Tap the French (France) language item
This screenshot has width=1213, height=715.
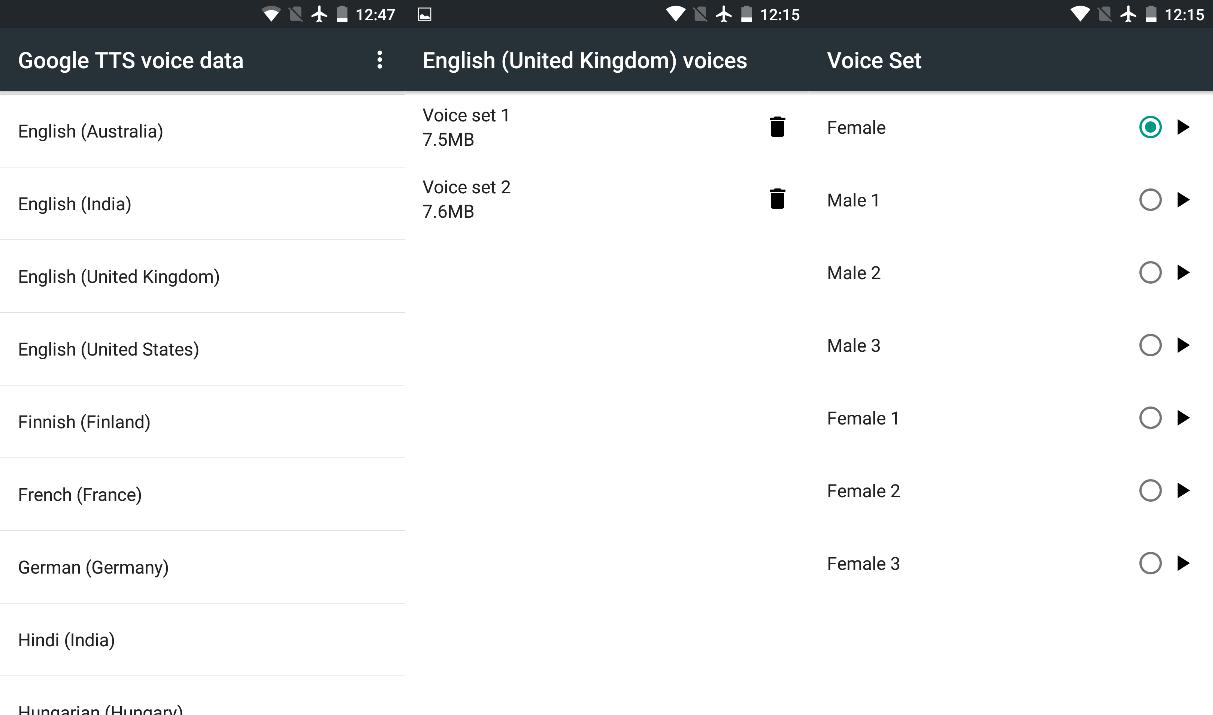[x=80, y=495]
